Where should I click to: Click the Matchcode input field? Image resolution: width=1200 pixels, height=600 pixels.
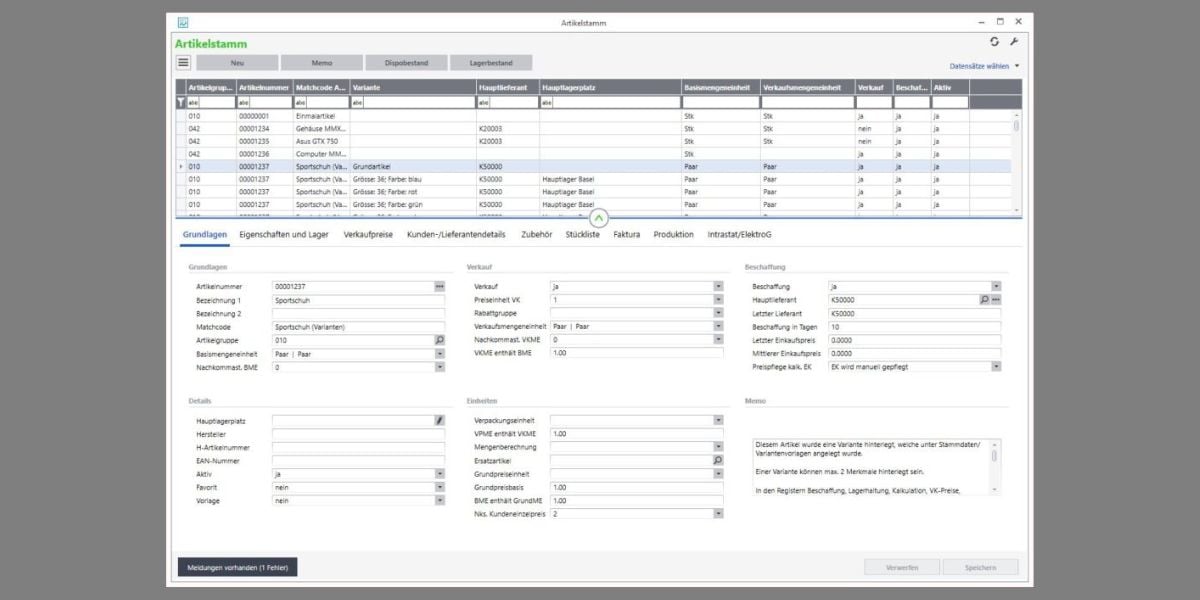(358, 326)
